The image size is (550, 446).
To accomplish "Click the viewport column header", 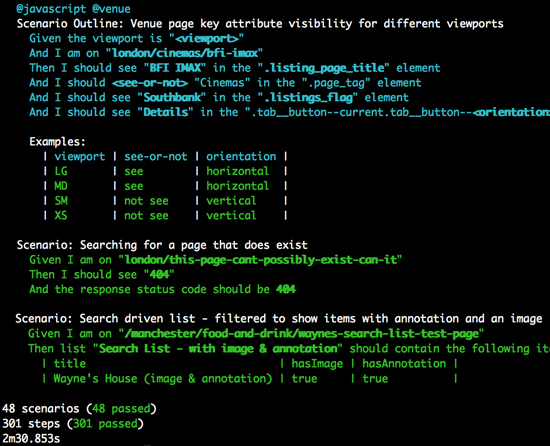I will click(80, 156).
